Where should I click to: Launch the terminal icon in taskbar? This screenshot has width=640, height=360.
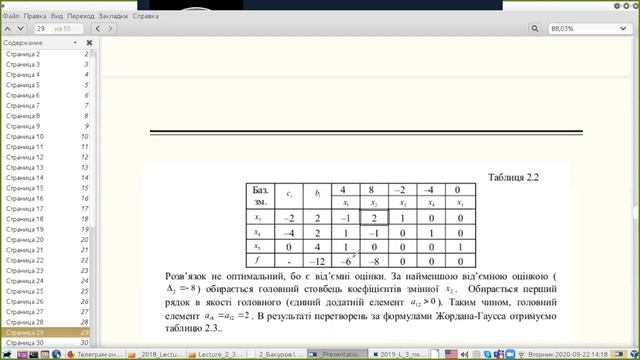(33, 354)
